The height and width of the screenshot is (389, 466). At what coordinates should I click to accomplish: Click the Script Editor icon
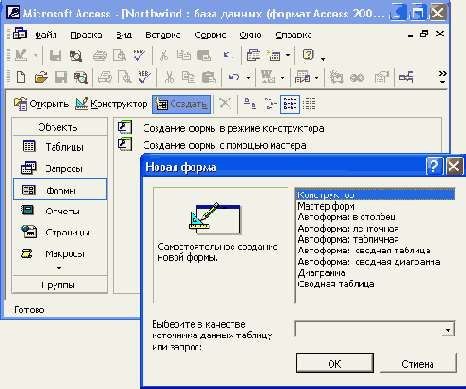(x=357, y=78)
